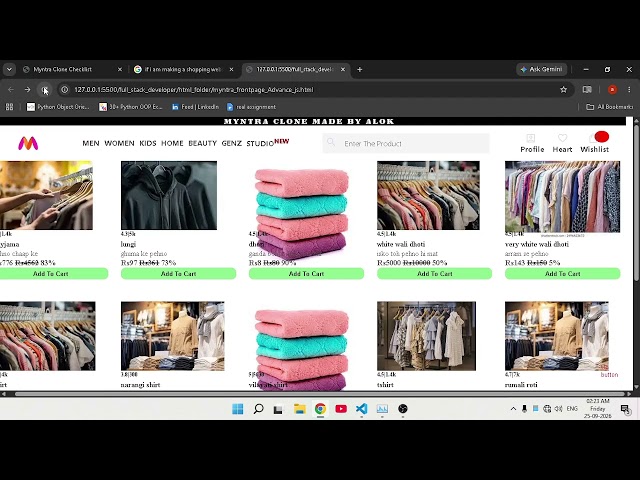
Task: Add white wali dhoti to cart
Action: point(434,273)
